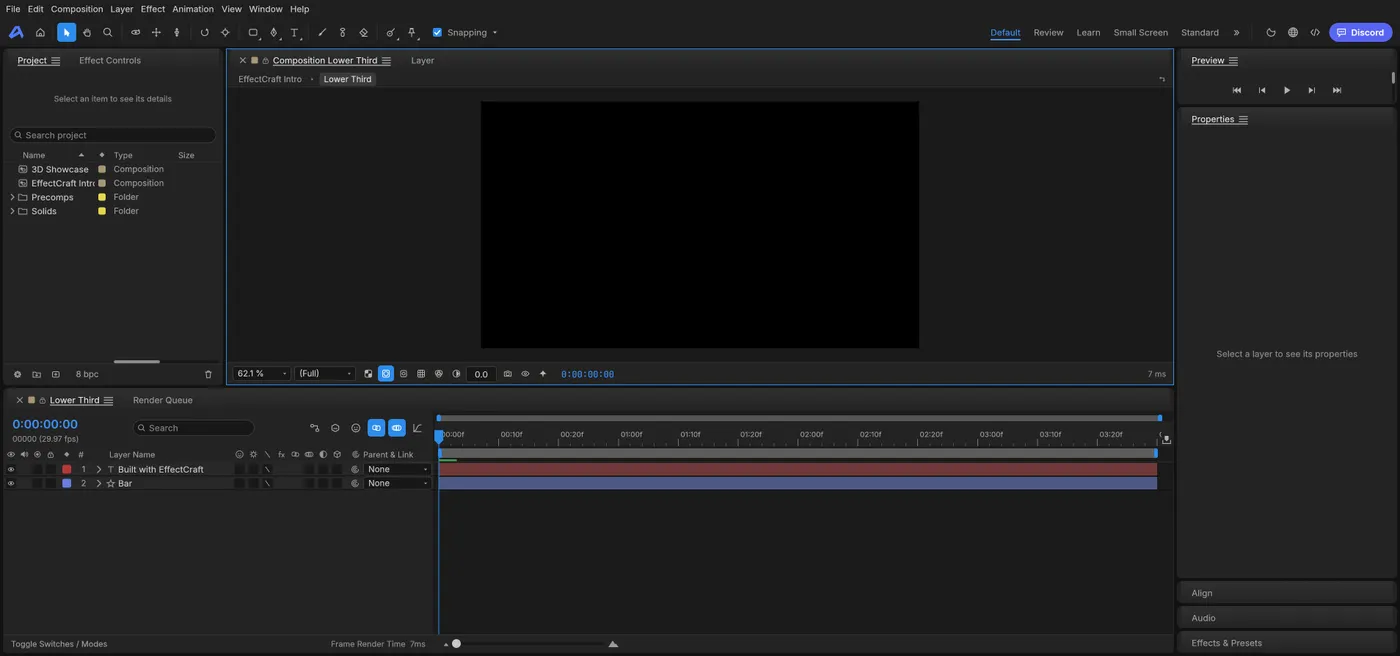The height and width of the screenshot is (656, 1400).
Task: Select the arrow Selection tool
Action: [66, 32]
